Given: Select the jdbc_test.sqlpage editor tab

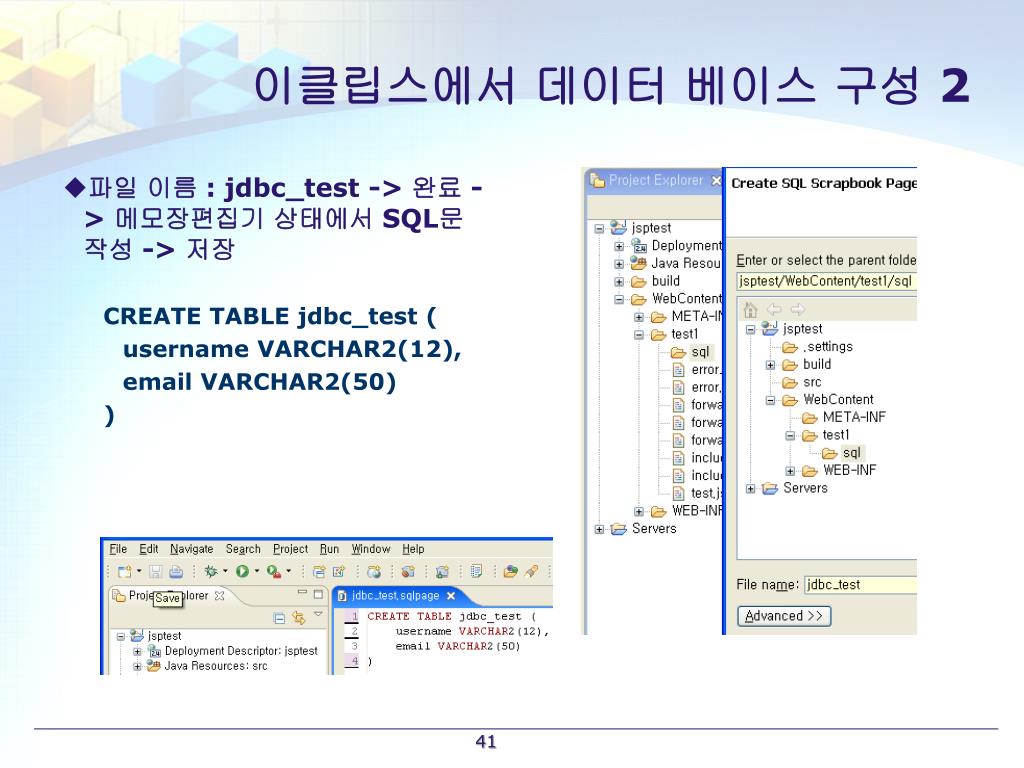Looking at the screenshot, I should point(395,596).
